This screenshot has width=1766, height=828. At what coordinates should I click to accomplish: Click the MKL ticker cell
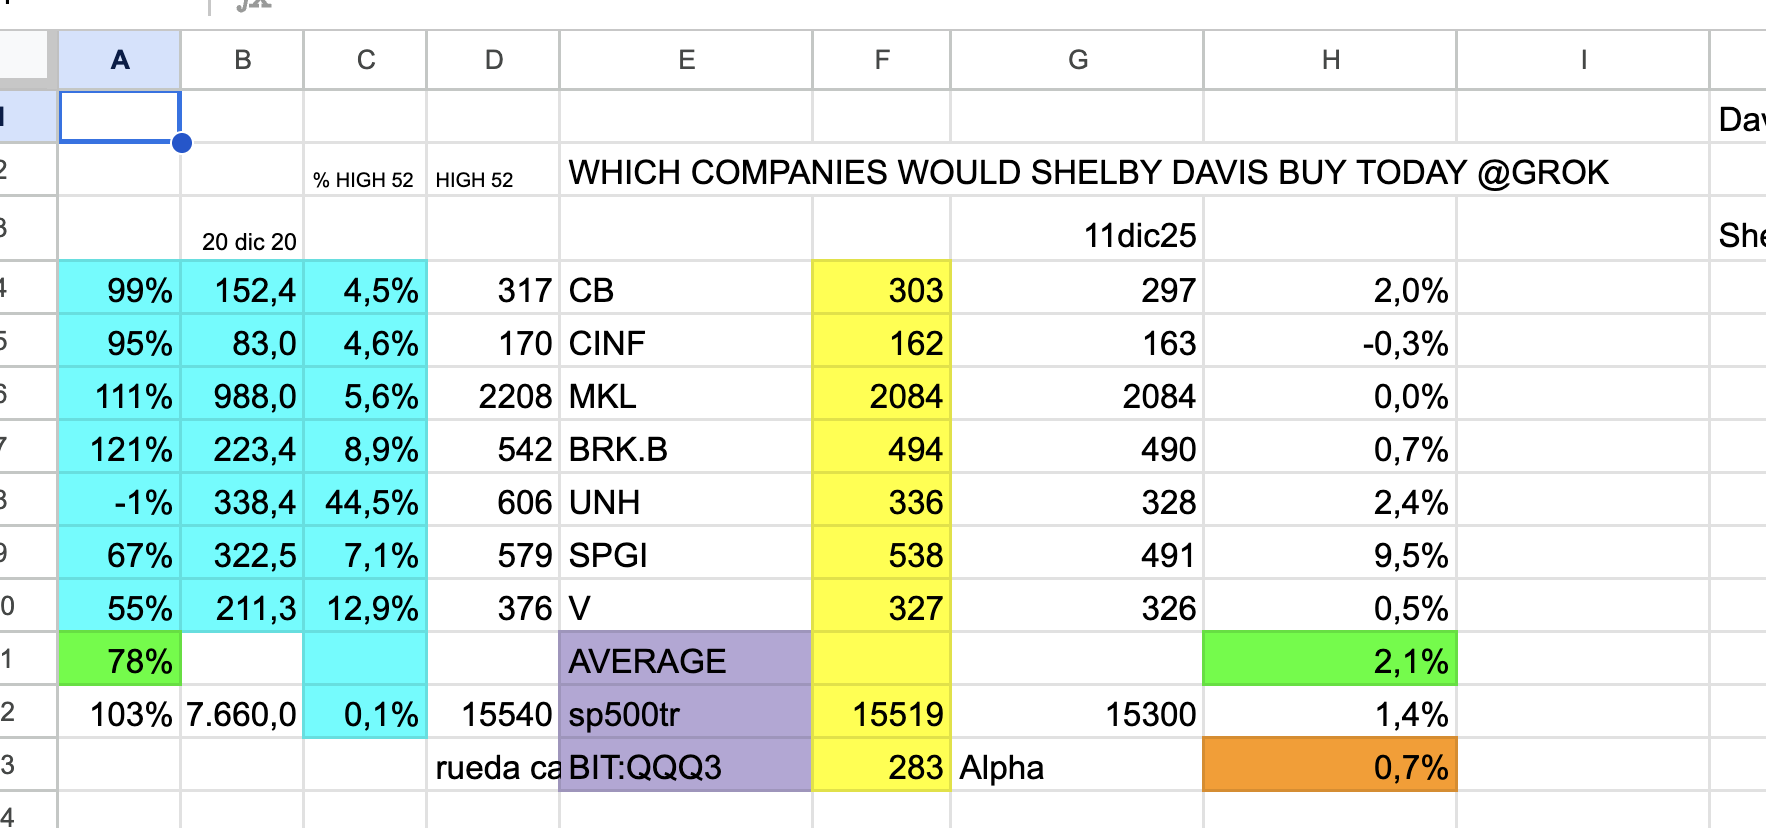pyautogui.click(x=686, y=396)
